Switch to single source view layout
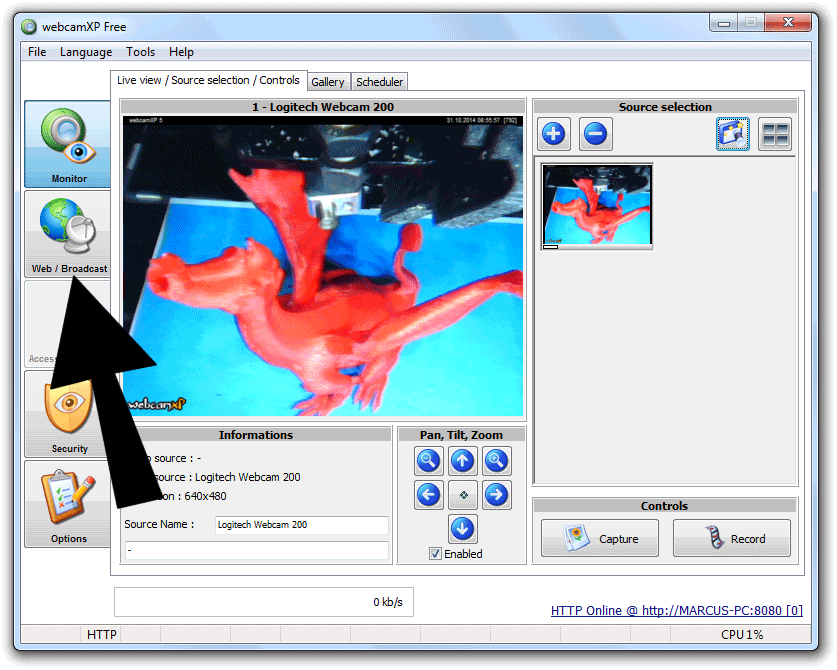The height and width of the screenshot is (670, 837). point(732,134)
